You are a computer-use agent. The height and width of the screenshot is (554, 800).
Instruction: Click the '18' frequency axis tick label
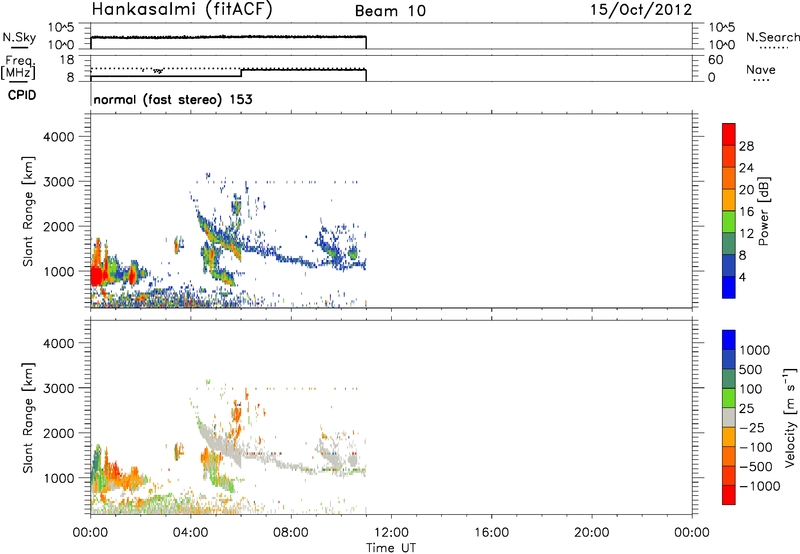[67, 60]
